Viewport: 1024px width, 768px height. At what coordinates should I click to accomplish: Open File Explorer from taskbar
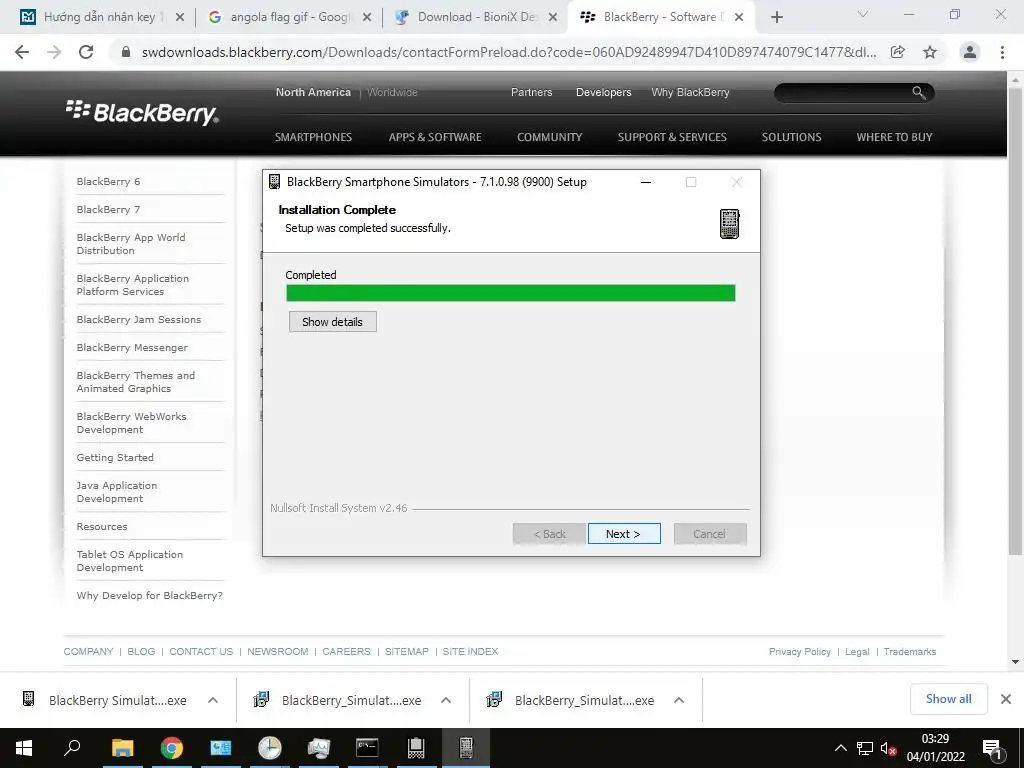(x=122, y=748)
